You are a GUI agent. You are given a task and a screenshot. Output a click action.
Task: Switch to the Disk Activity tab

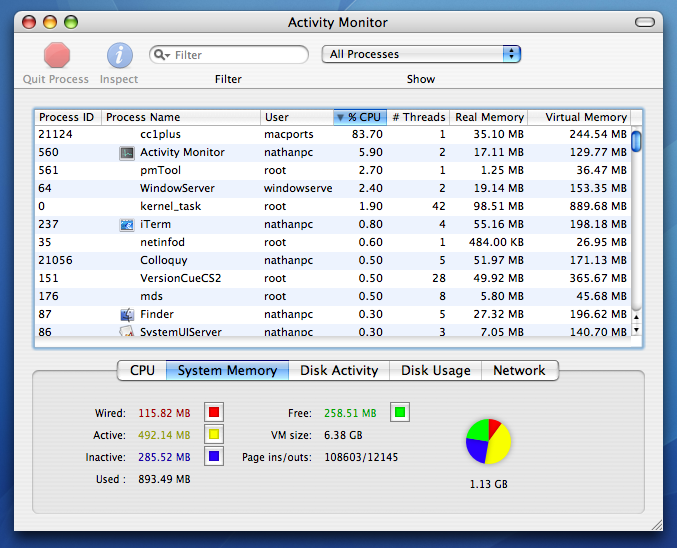coord(339,370)
